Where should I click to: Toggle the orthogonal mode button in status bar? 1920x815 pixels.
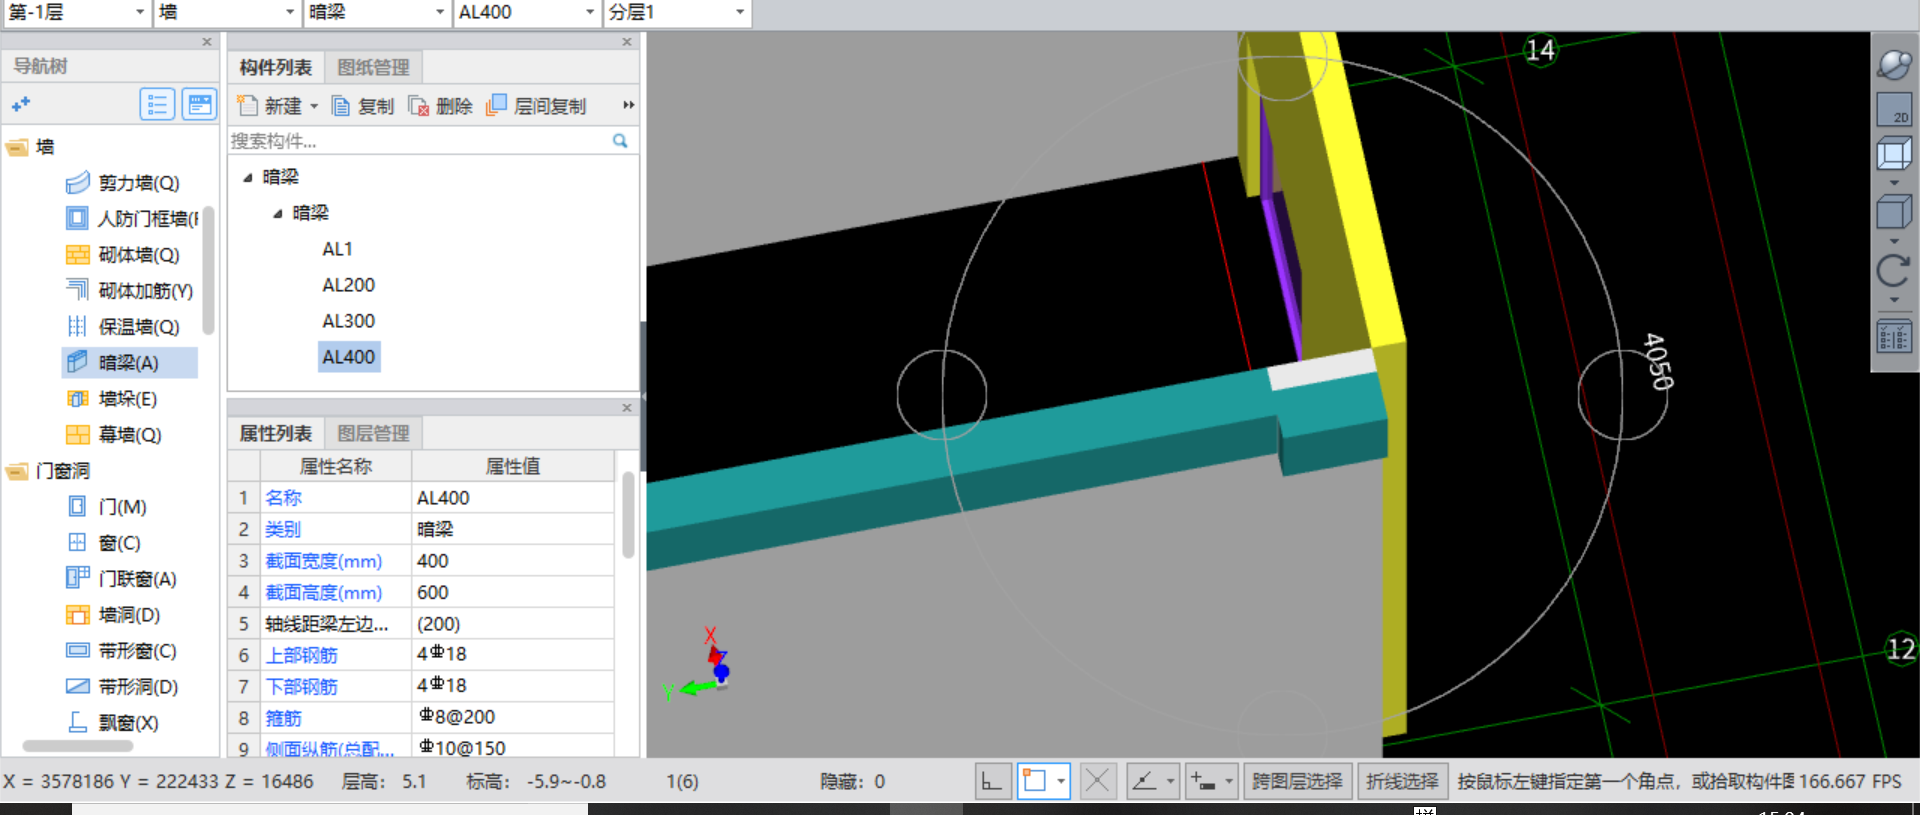click(992, 781)
